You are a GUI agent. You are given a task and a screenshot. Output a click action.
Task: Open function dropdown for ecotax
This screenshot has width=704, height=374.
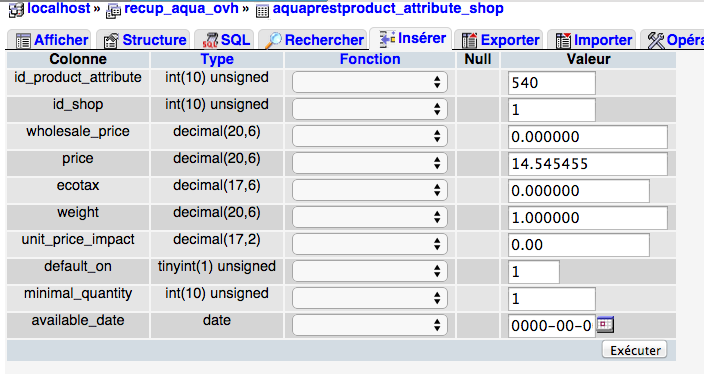[x=370, y=190]
